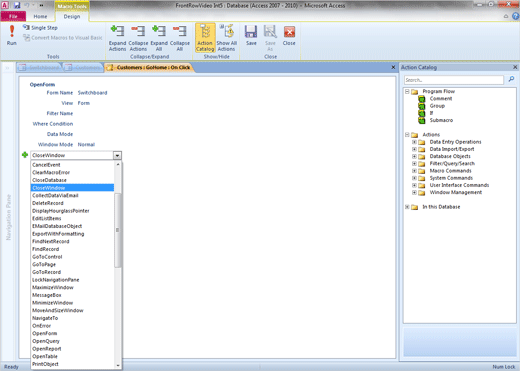Click the Action Catalog search field
The height and width of the screenshot is (371, 520).
point(454,80)
